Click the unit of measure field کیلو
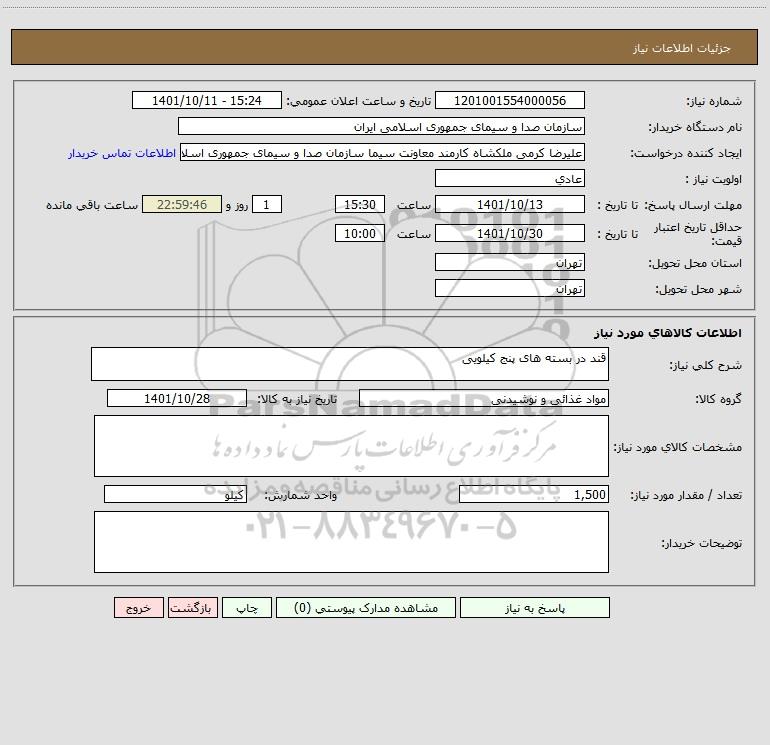This screenshot has height=745, width=770. coord(175,494)
